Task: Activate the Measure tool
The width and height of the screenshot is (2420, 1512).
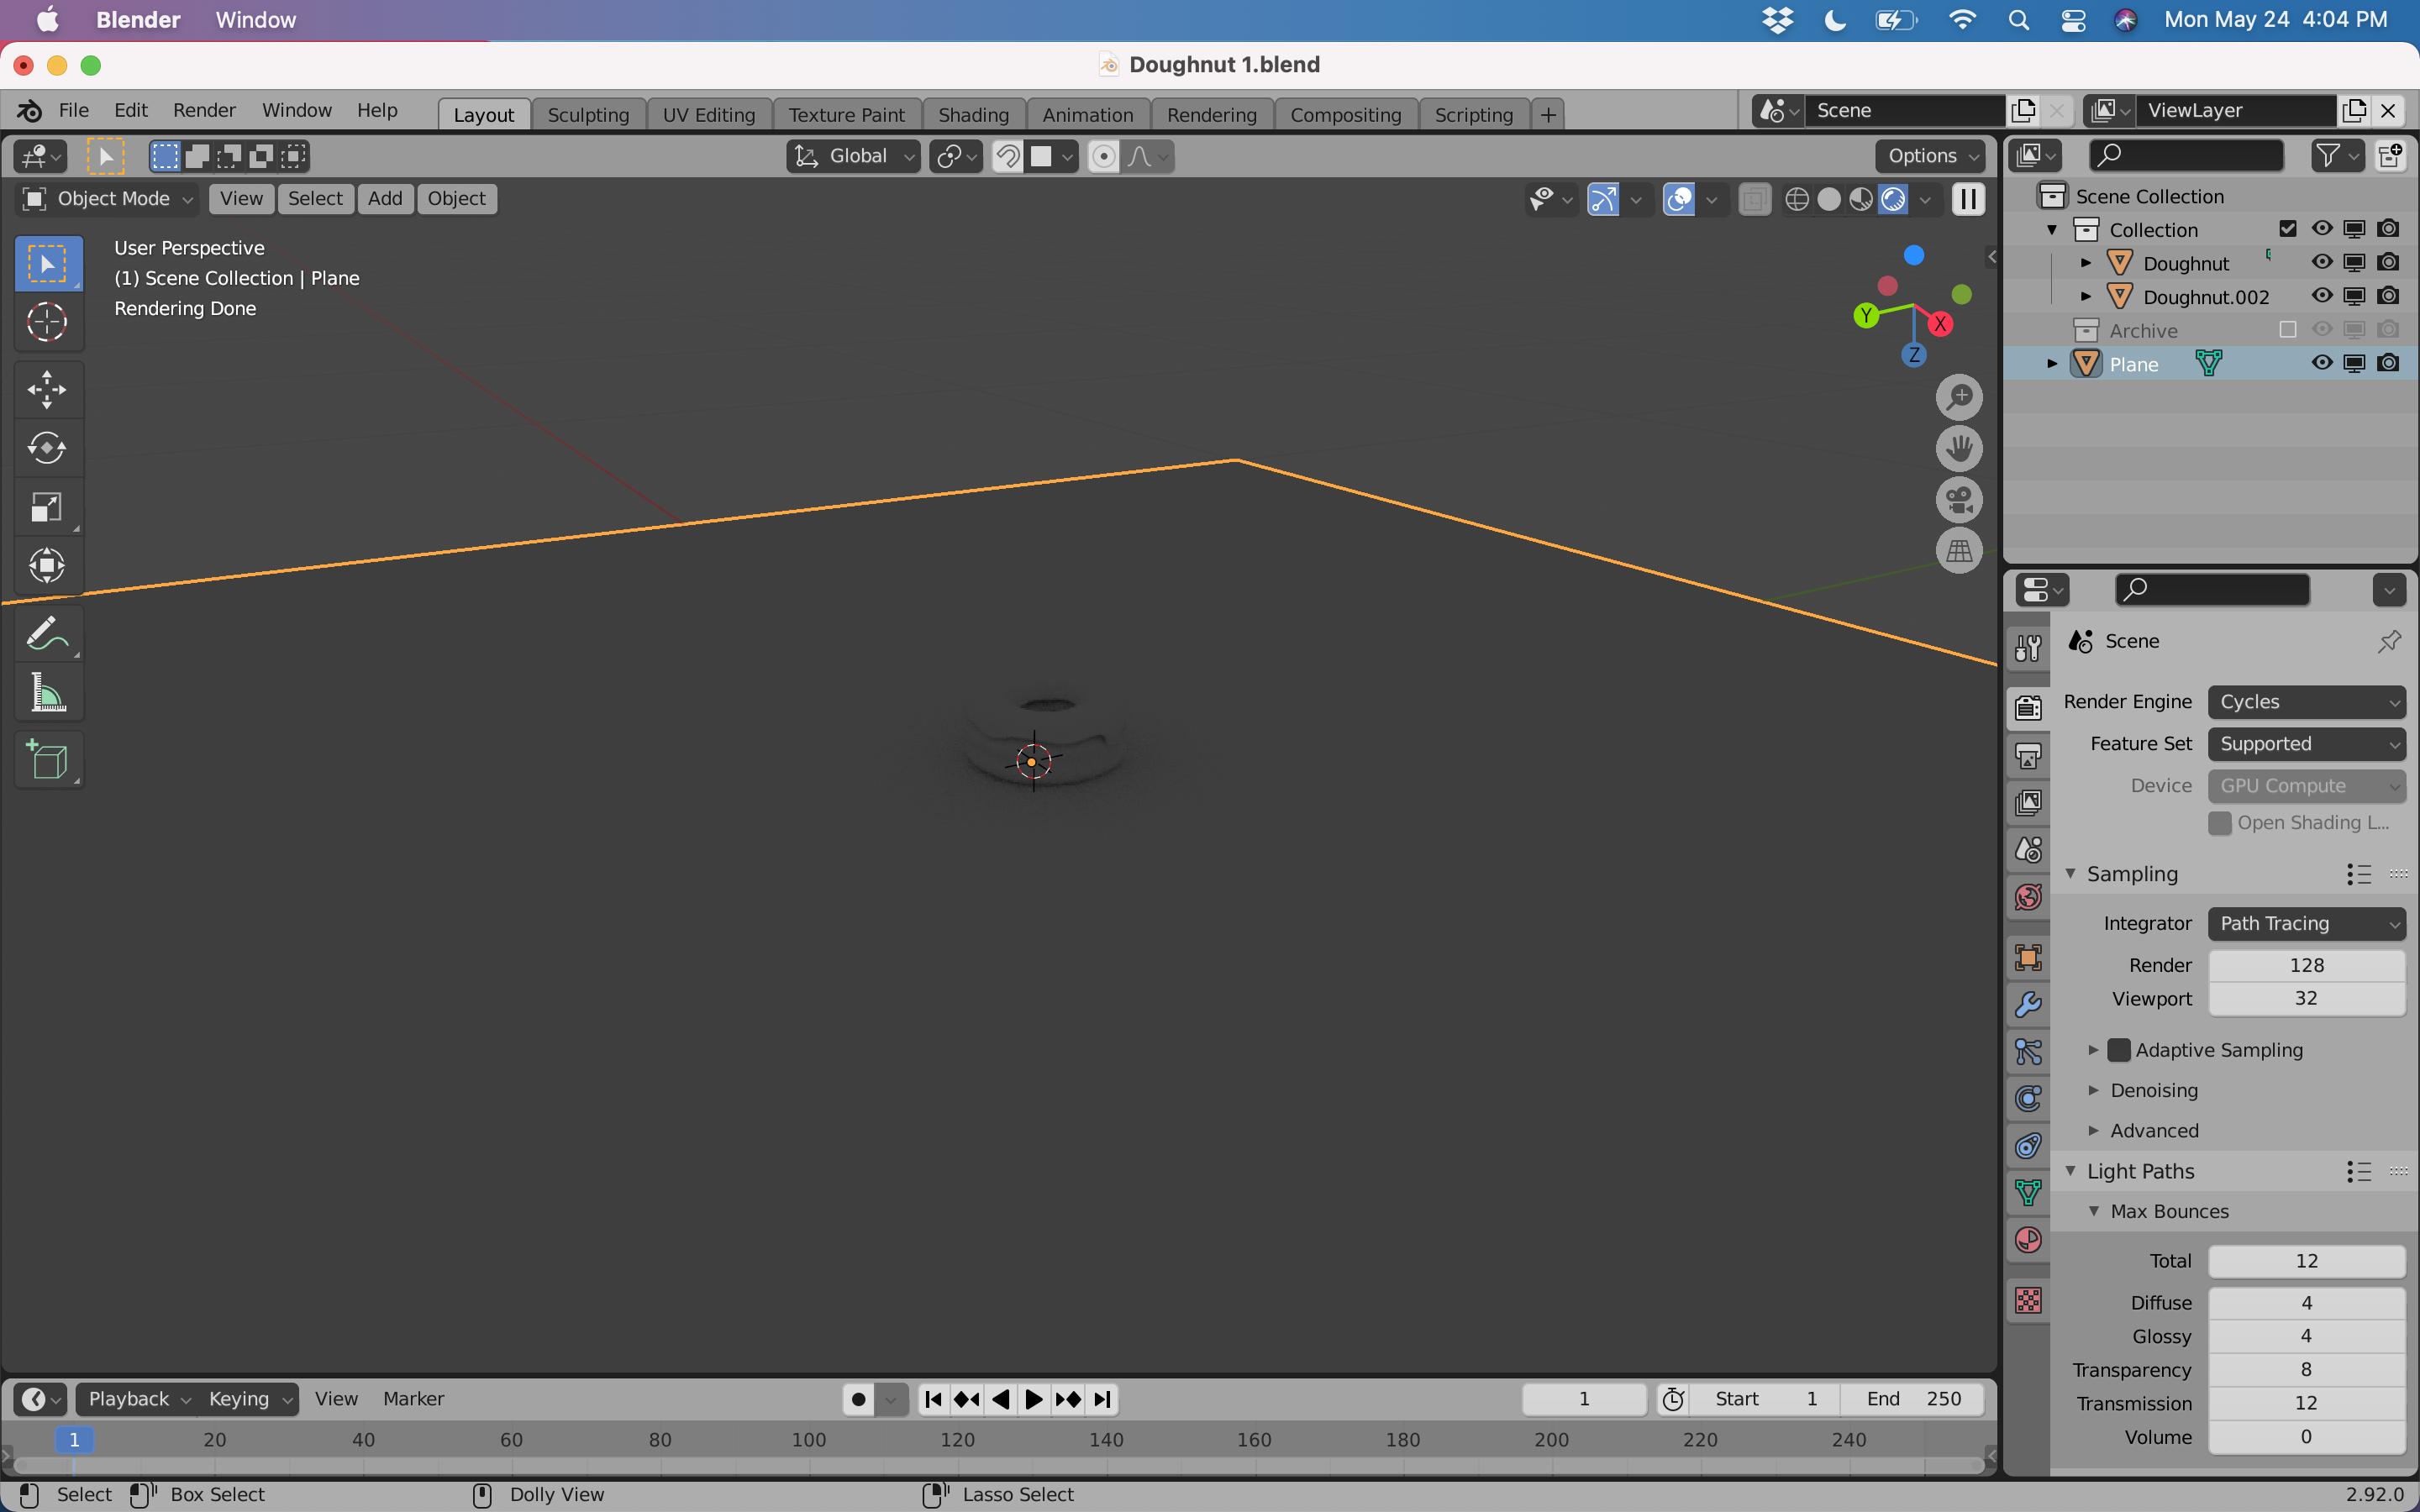Action: pyautogui.click(x=47, y=691)
